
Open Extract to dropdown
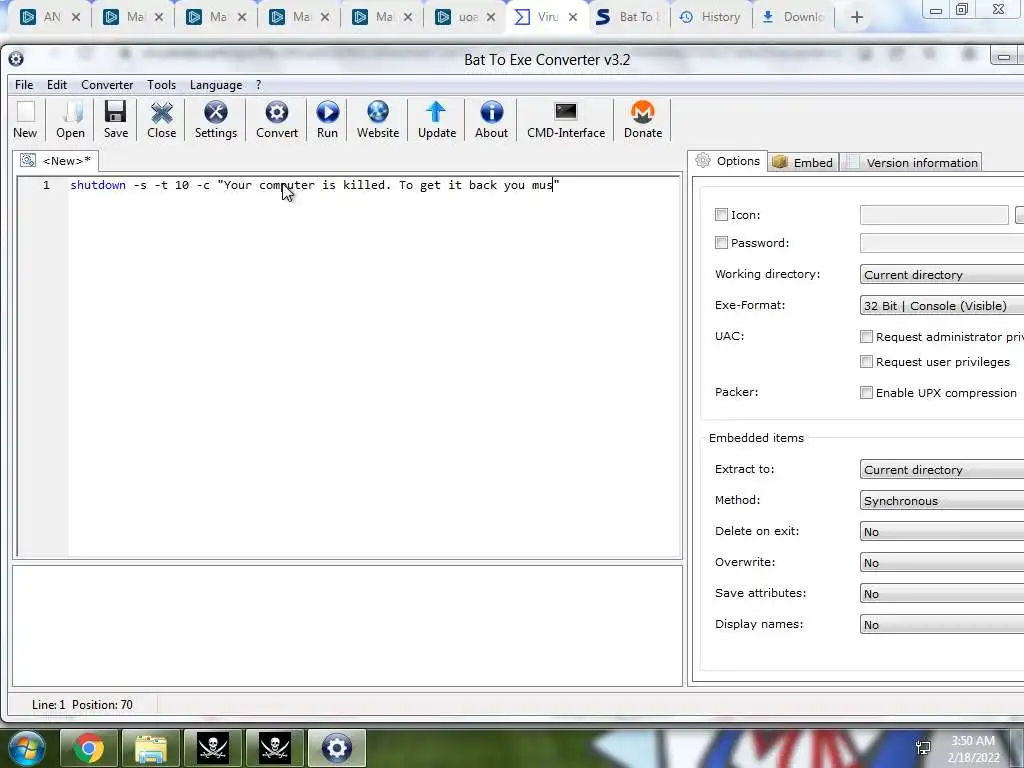[x=942, y=470]
